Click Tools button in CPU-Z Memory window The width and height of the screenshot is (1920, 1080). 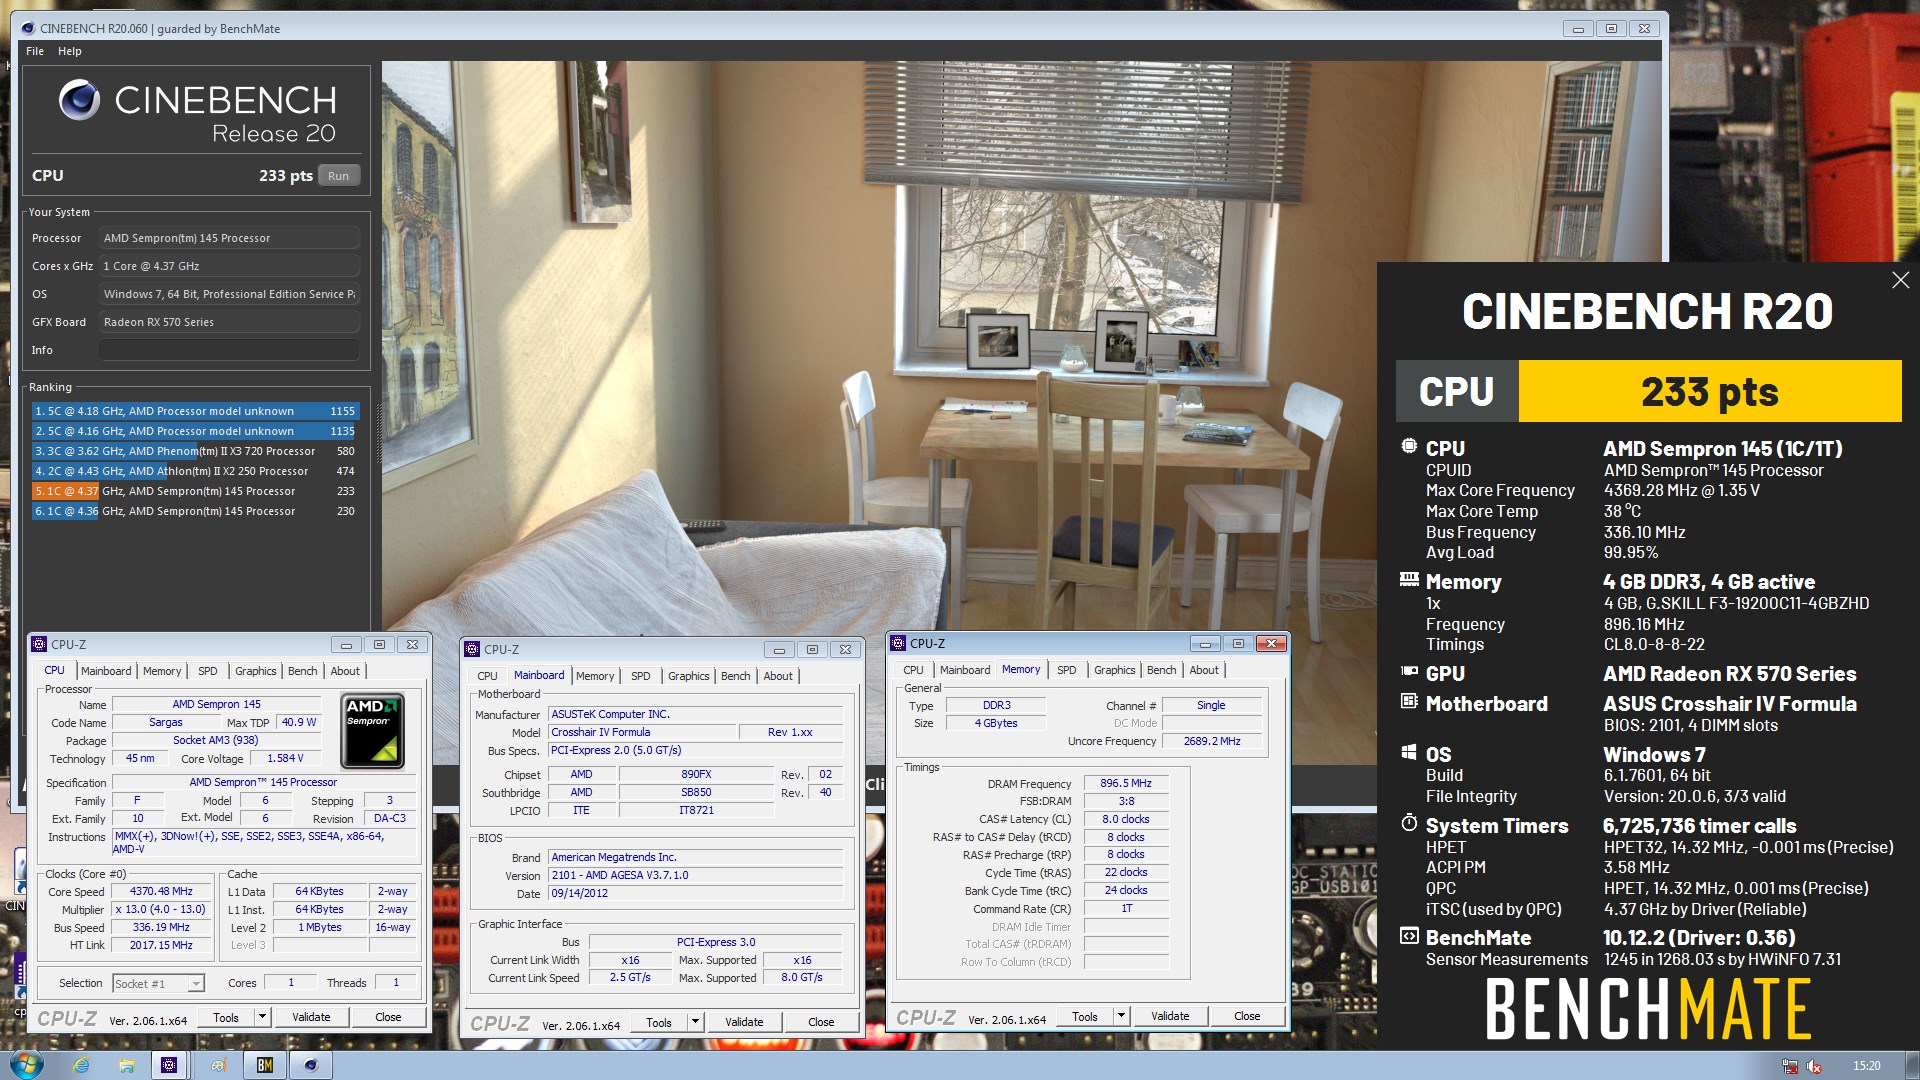tap(1085, 1016)
